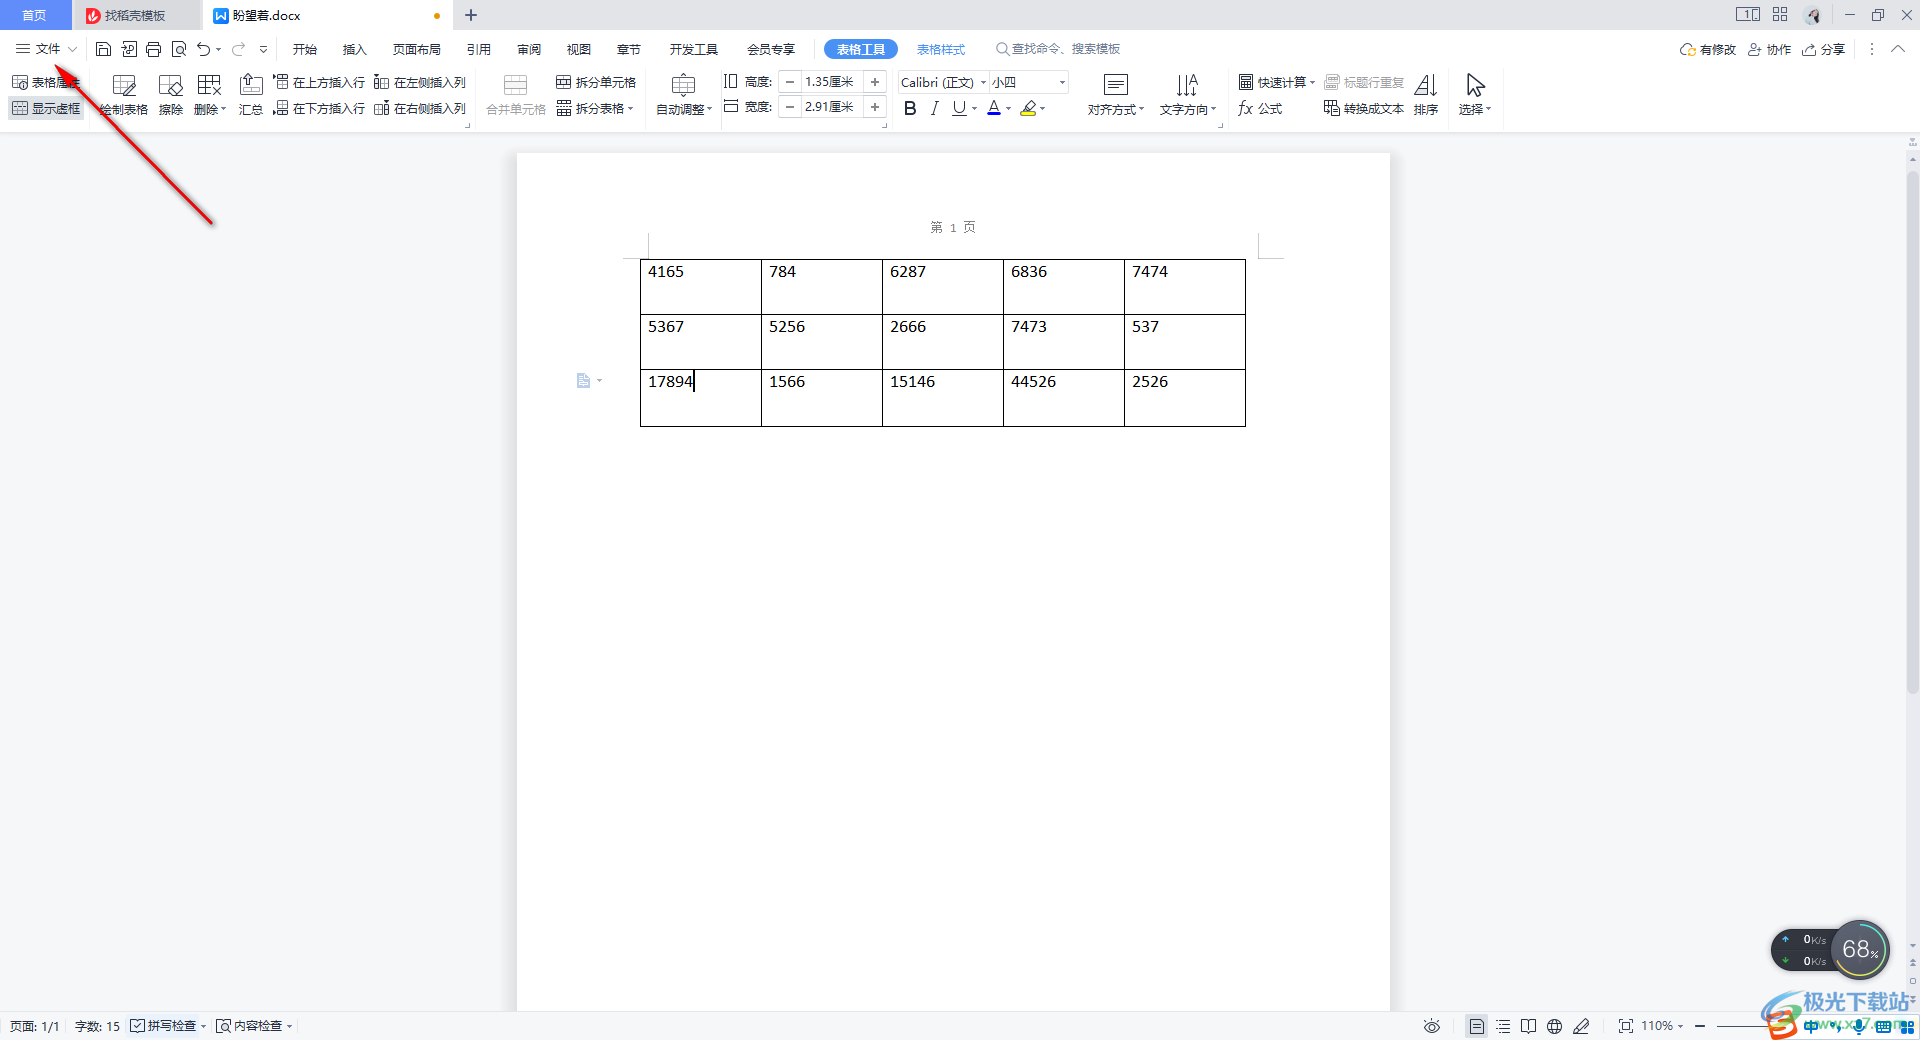Click the search commands box (查找命令)

click(1057, 49)
